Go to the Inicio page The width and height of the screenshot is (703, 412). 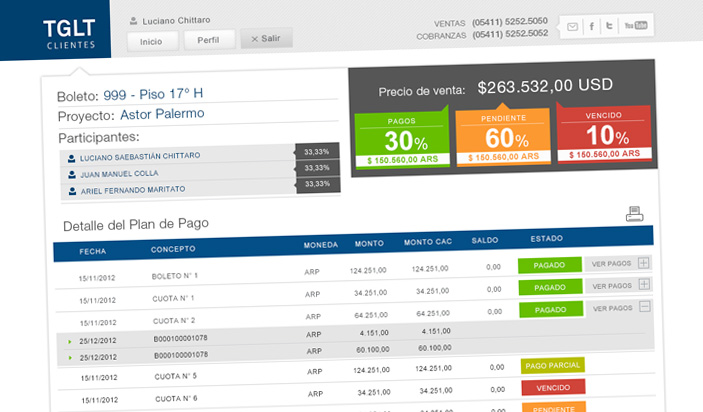point(152,41)
